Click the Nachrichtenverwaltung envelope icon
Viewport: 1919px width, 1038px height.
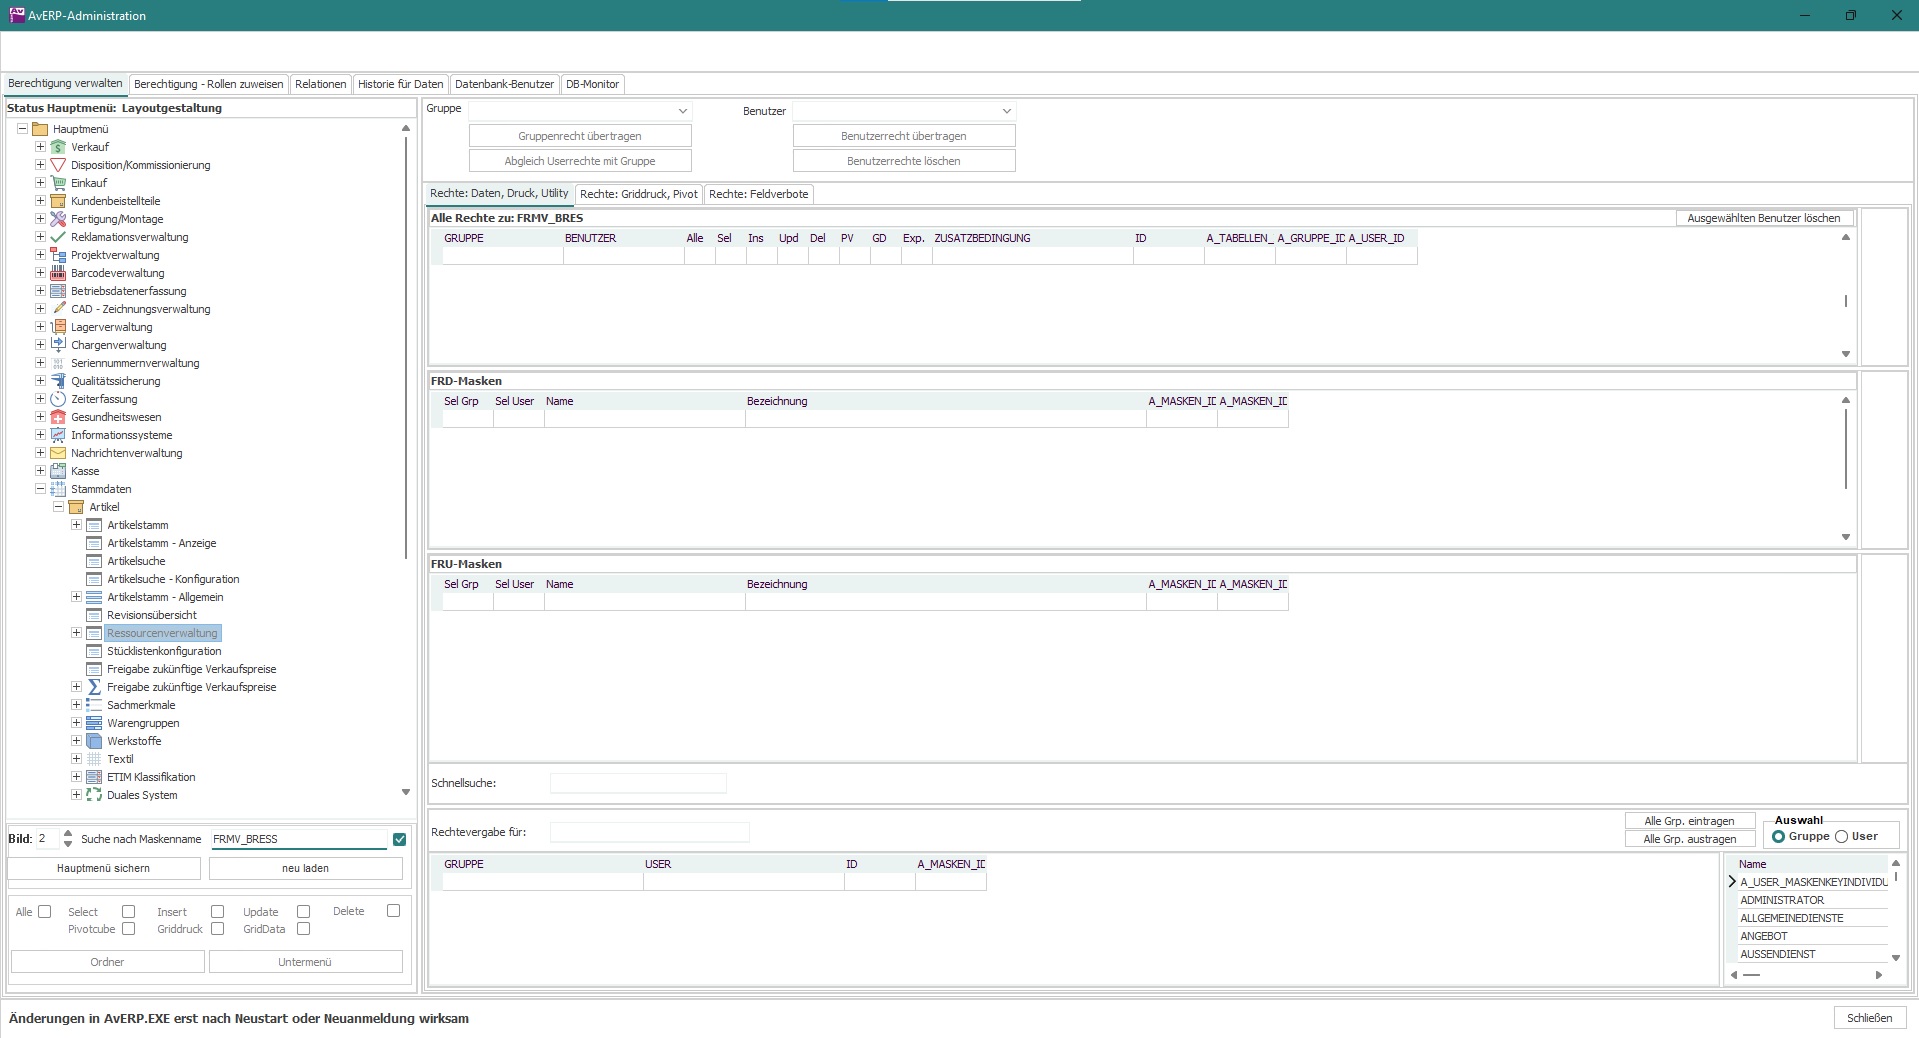point(58,453)
